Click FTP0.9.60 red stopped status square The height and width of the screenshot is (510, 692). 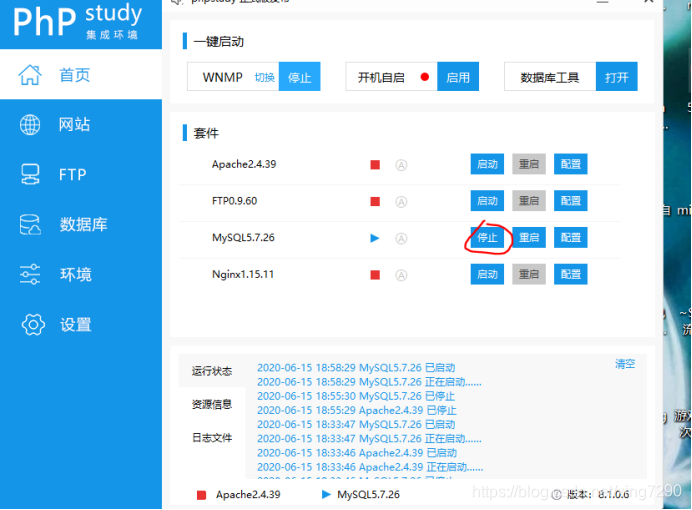click(375, 202)
